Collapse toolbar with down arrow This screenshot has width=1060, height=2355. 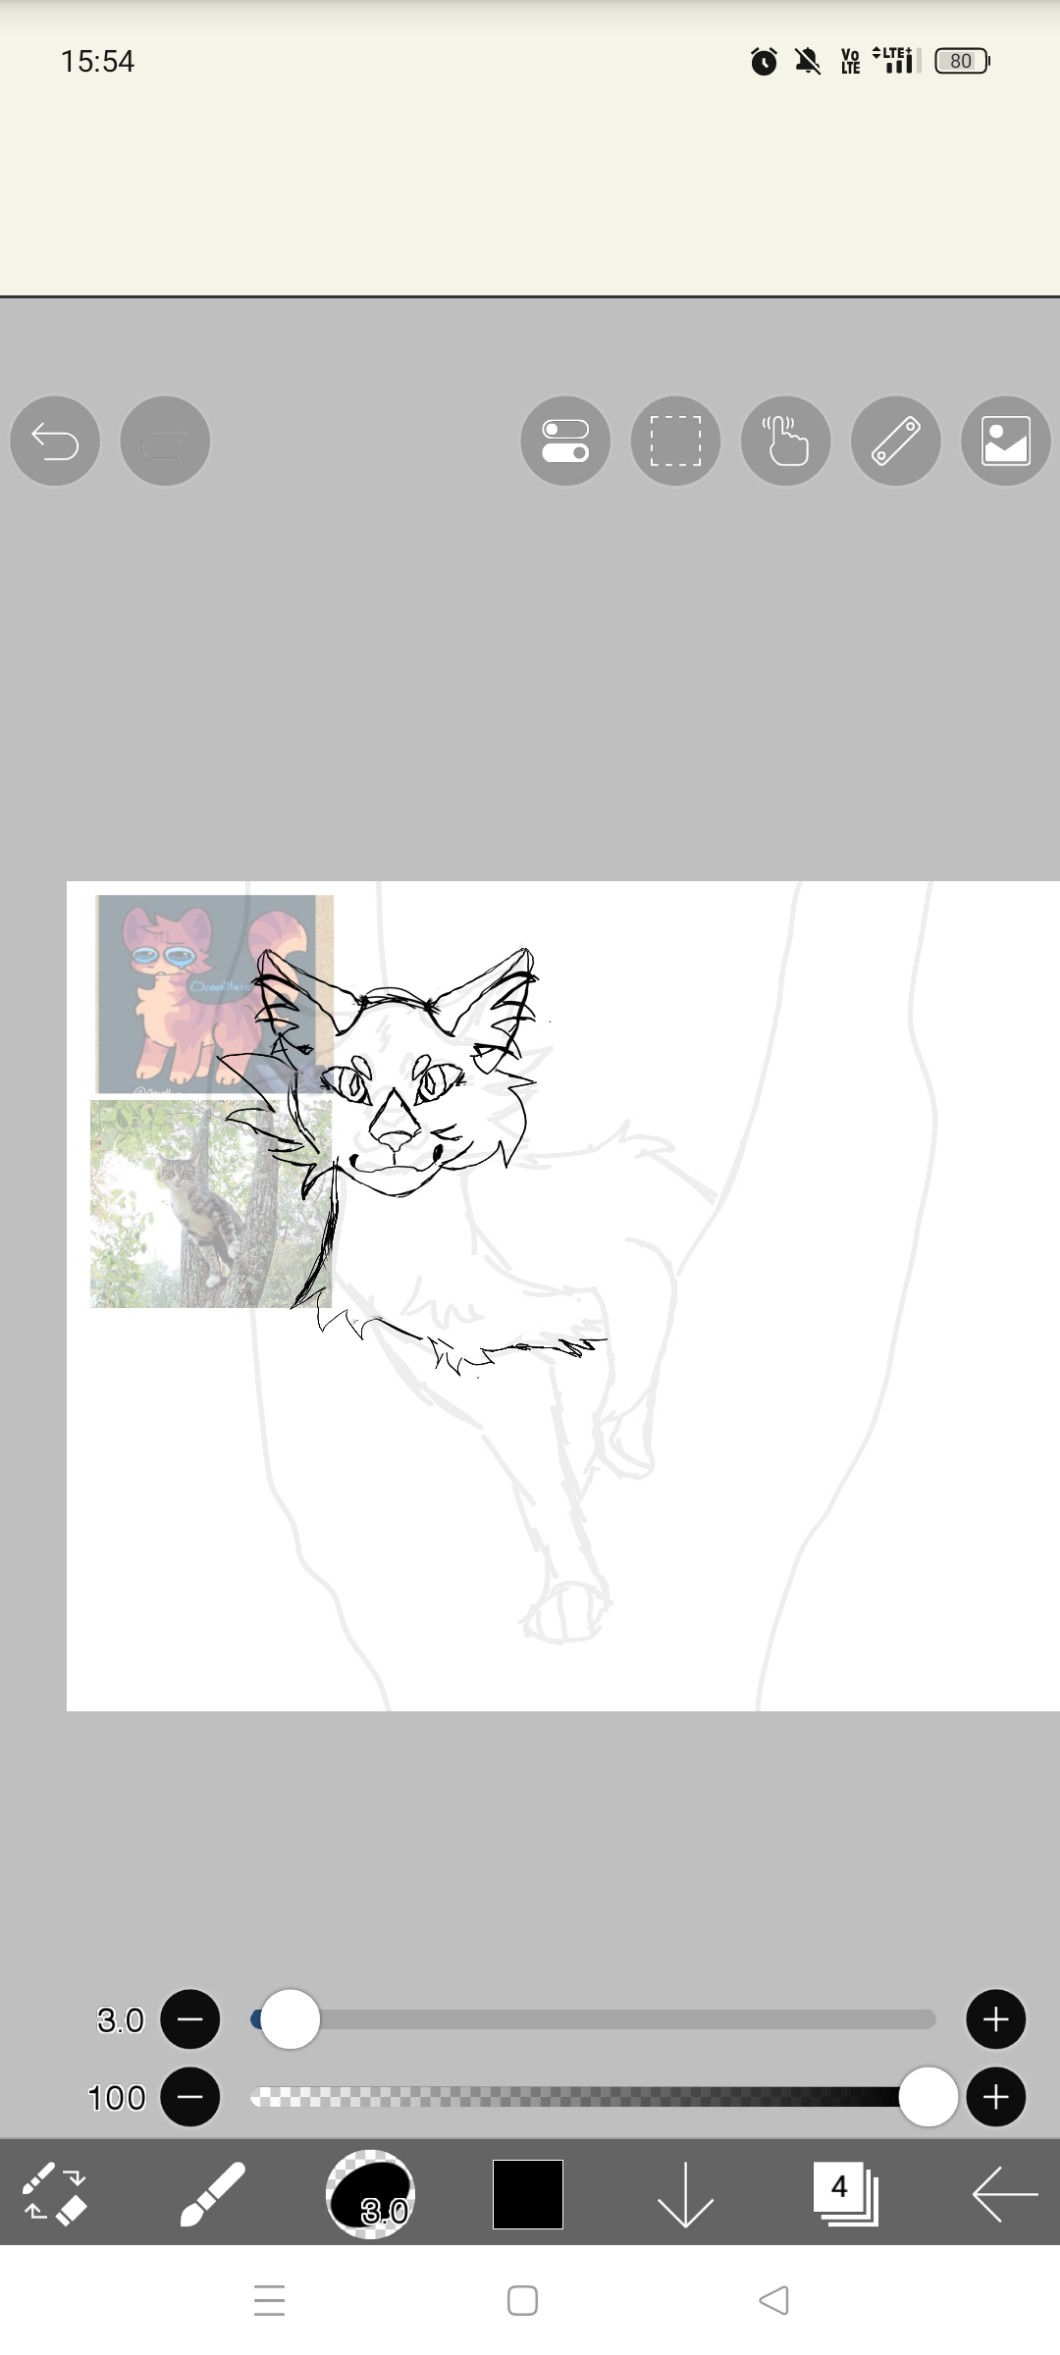coord(685,2193)
